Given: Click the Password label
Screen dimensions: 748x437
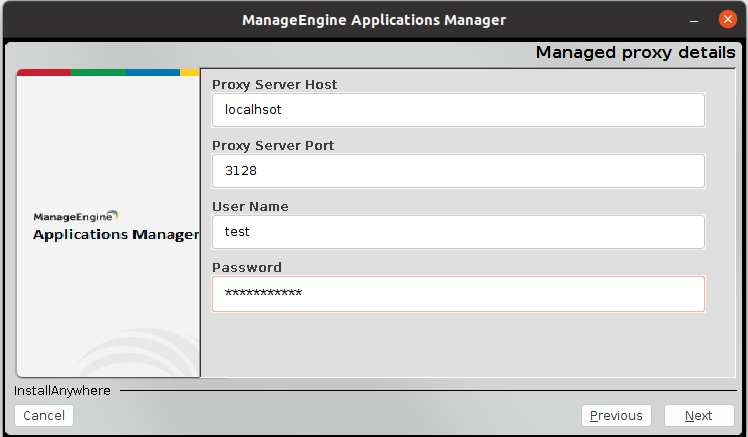Looking at the screenshot, I should 247,268.
